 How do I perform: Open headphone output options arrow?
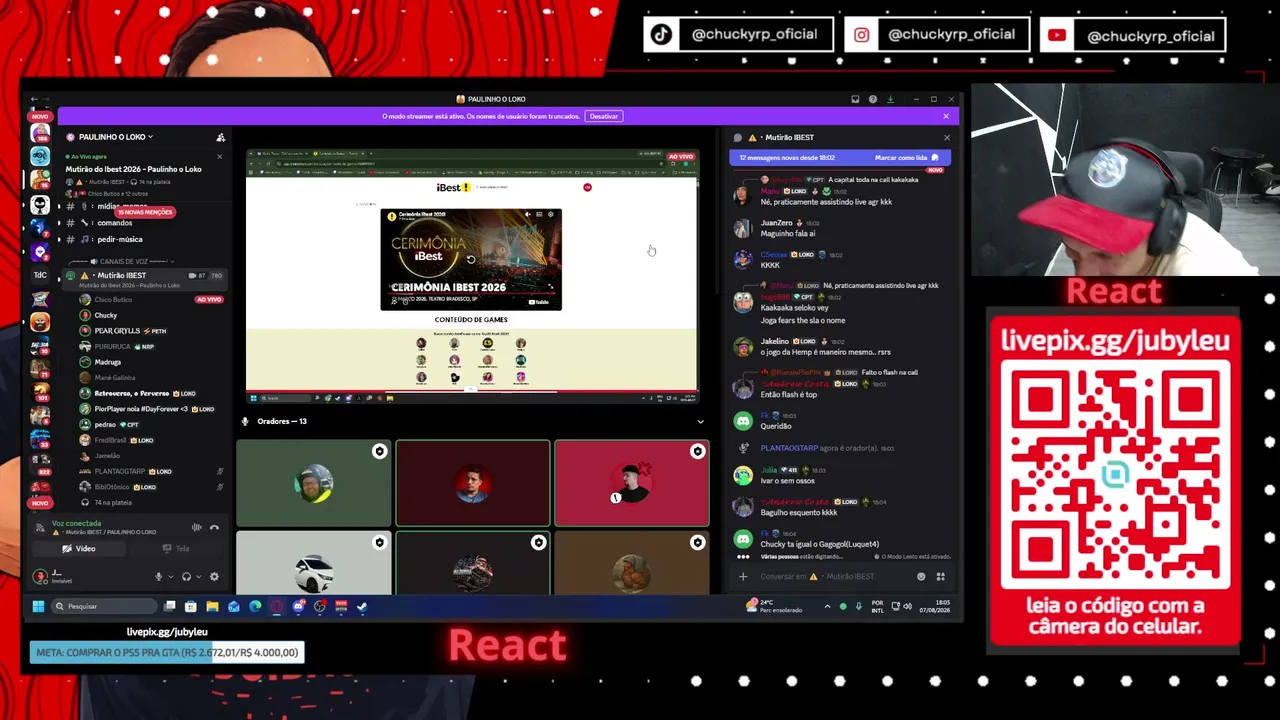[198, 576]
